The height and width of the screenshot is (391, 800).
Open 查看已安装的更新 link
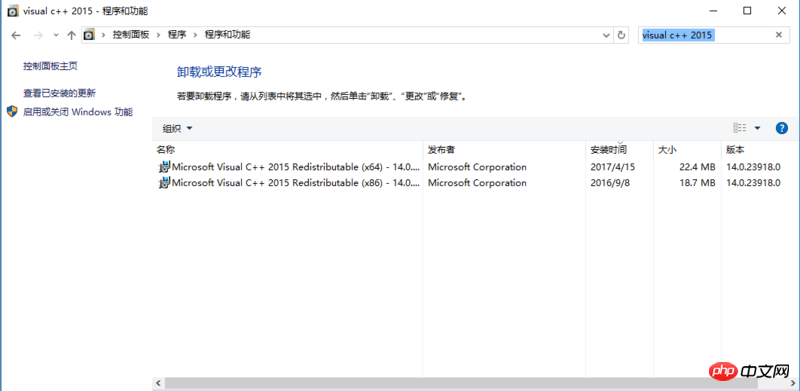(x=59, y=93)
